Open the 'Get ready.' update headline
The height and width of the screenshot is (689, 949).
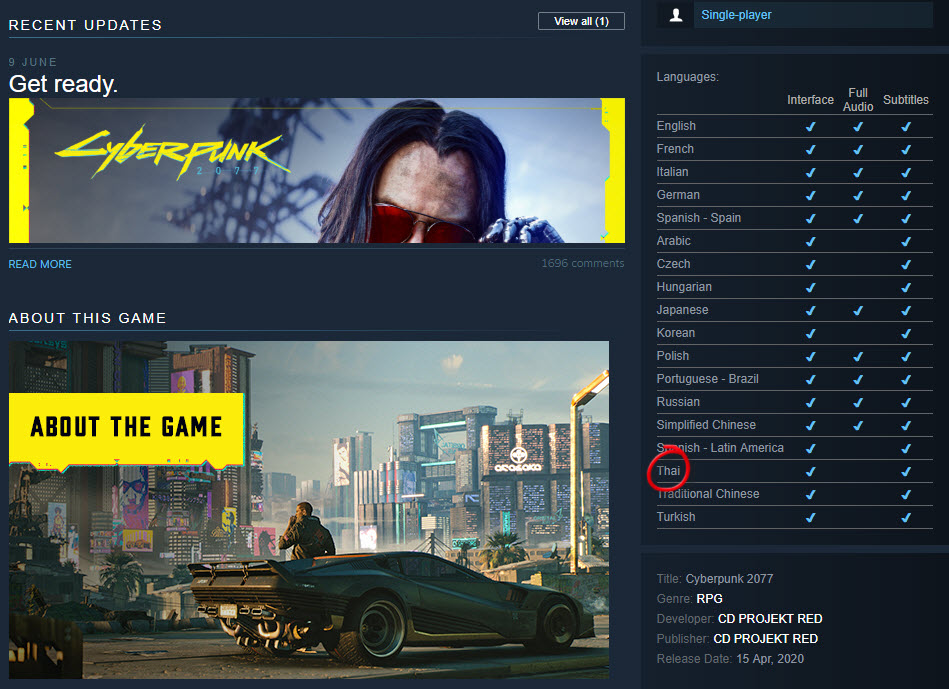[63, 84]
